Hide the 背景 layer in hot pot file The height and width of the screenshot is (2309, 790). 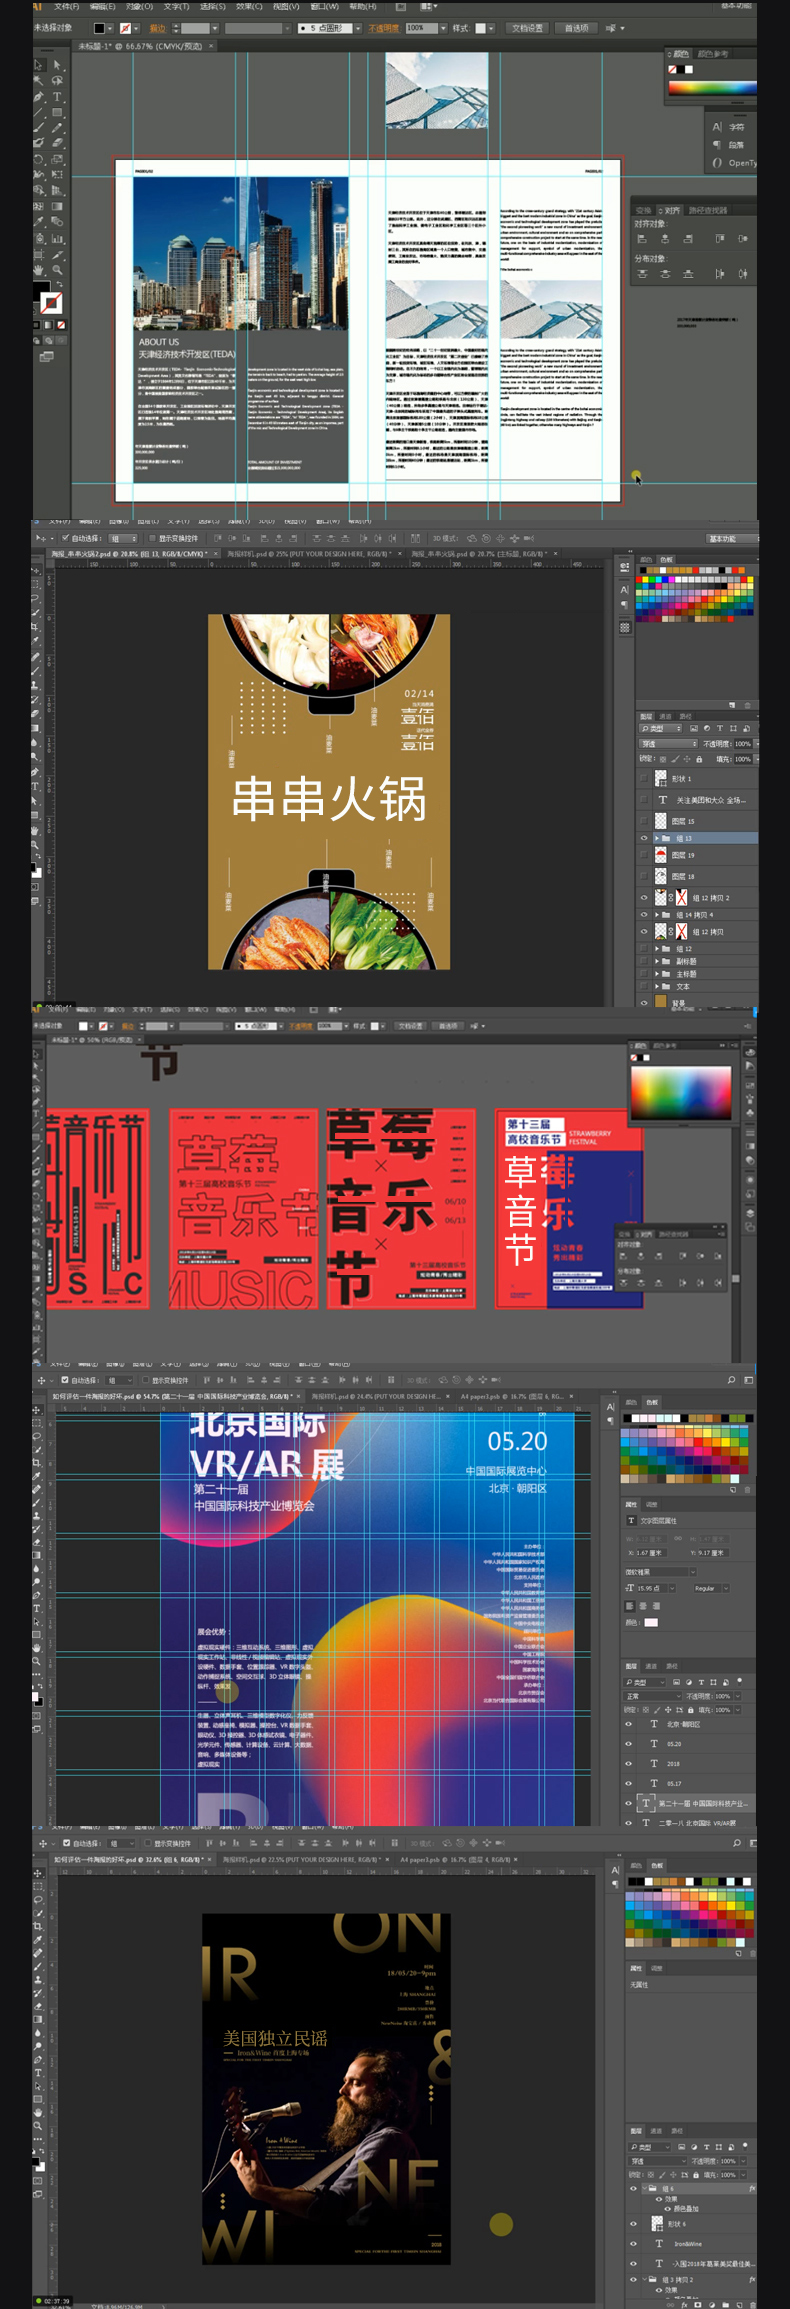click(644, 1002)
